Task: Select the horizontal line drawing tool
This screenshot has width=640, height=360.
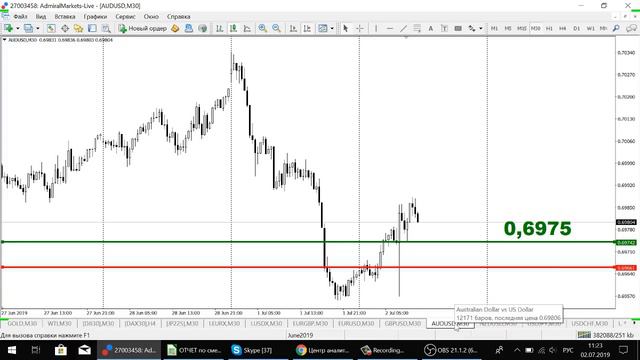Action: point(389,28)
